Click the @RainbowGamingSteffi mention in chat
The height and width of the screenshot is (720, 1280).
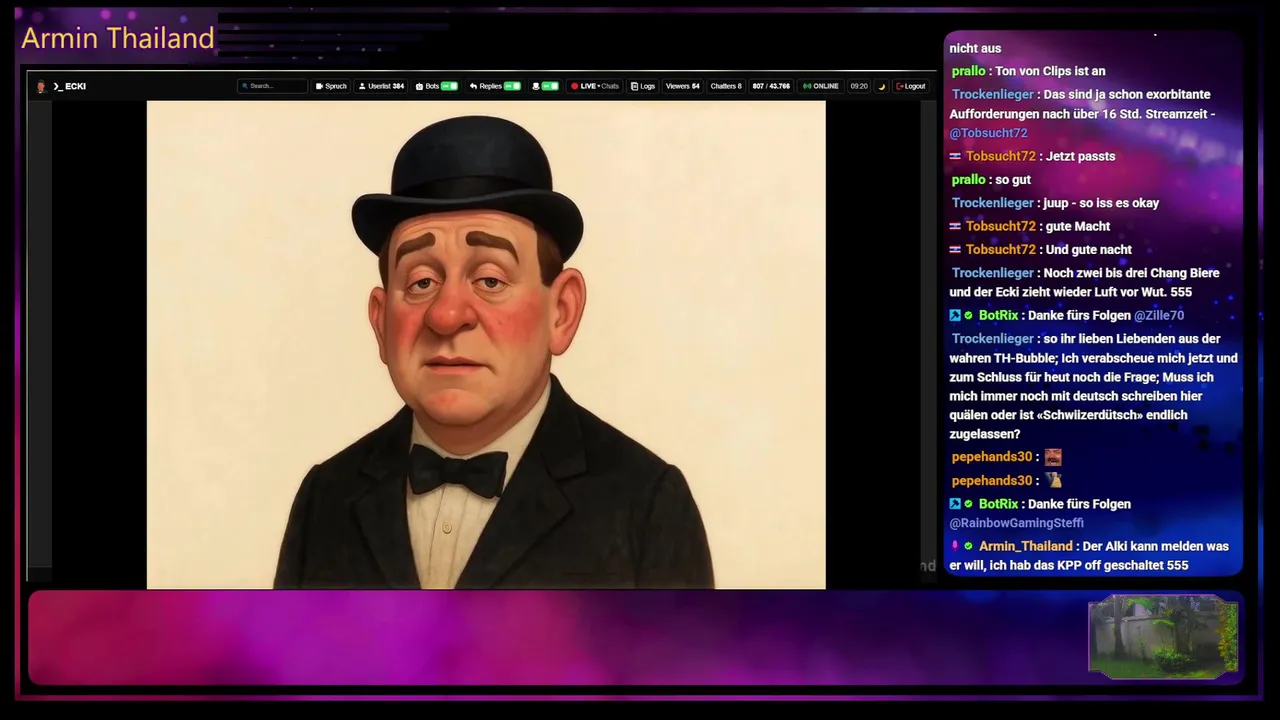[x=1016, y=523]
